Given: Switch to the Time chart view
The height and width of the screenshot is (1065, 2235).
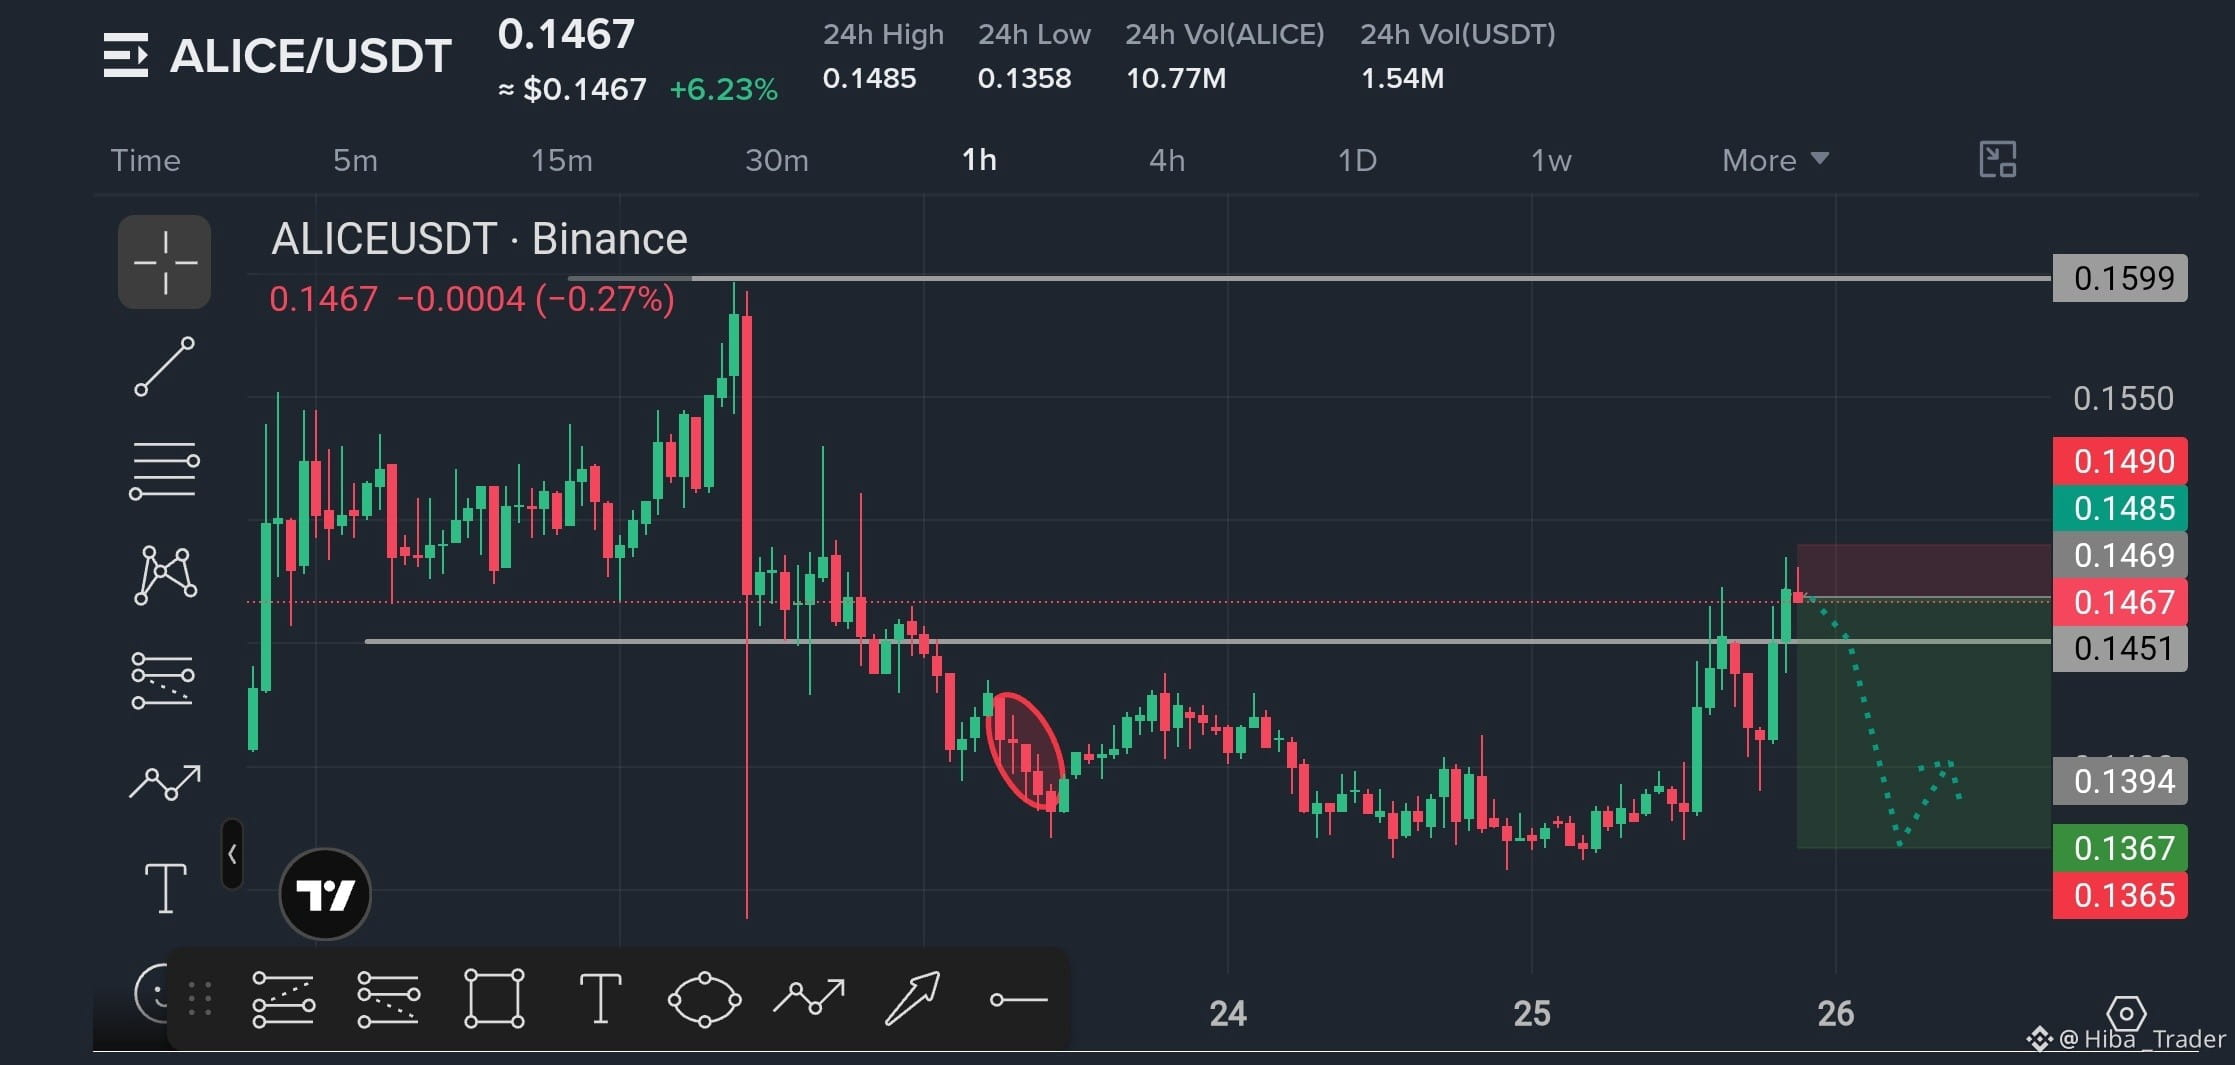Looking at the screenshot, I should (146, 160).
